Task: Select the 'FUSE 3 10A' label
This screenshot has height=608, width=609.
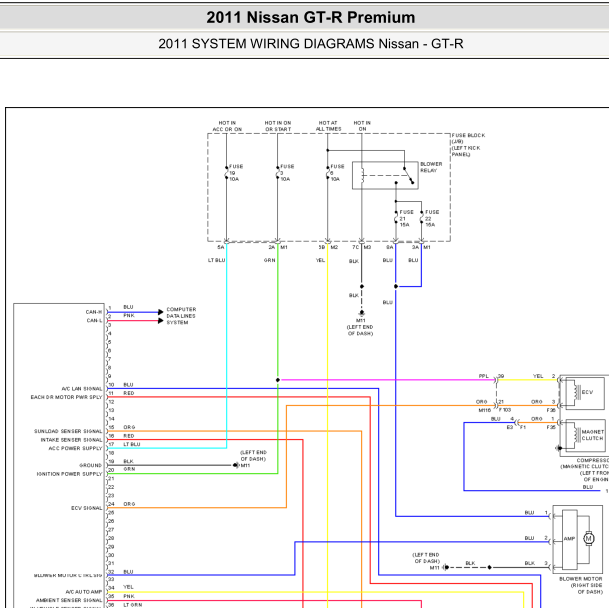Action: (287, 172)
